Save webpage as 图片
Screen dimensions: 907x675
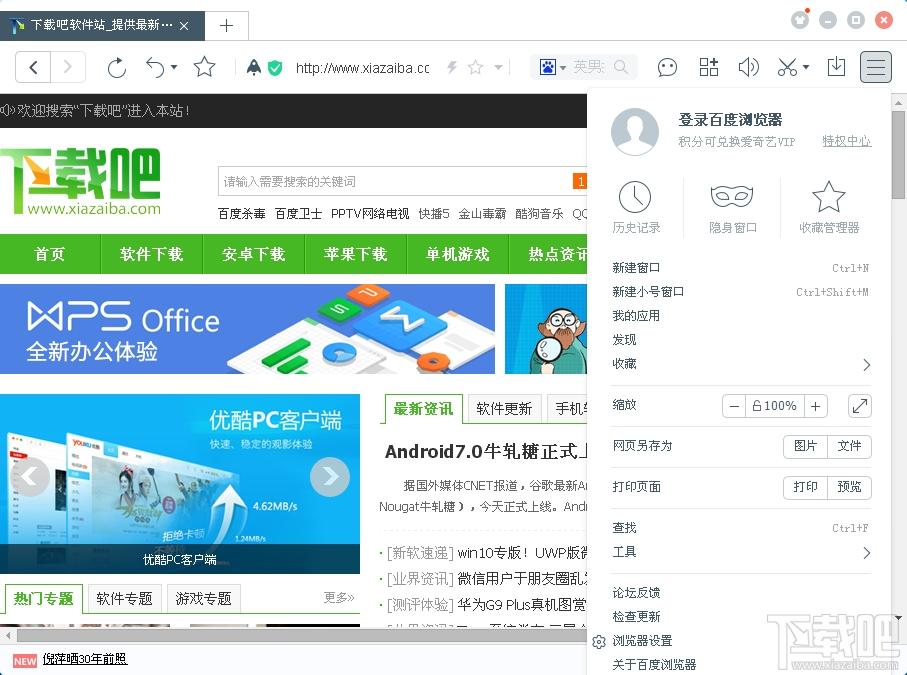point(806,447)
